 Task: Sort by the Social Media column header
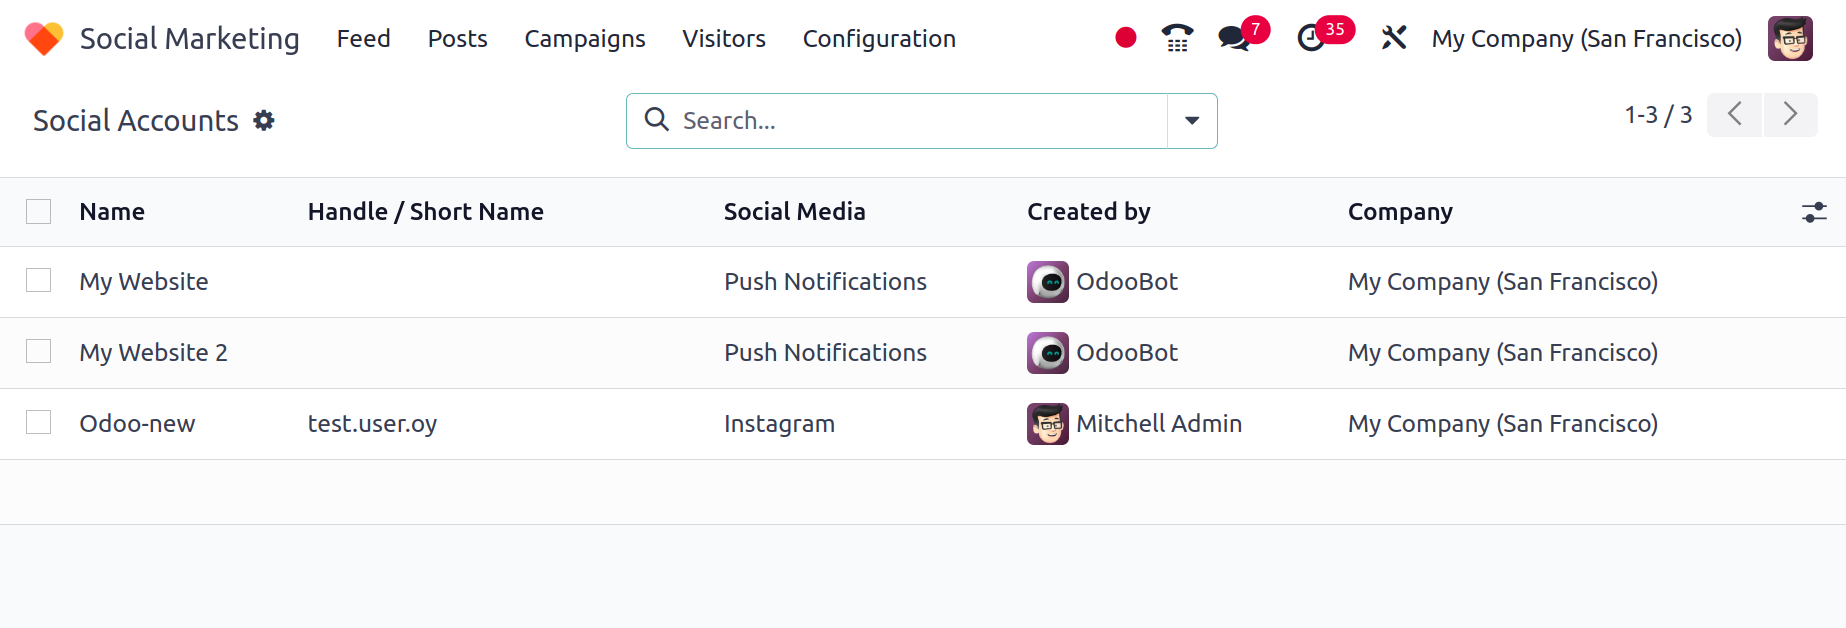795,212
